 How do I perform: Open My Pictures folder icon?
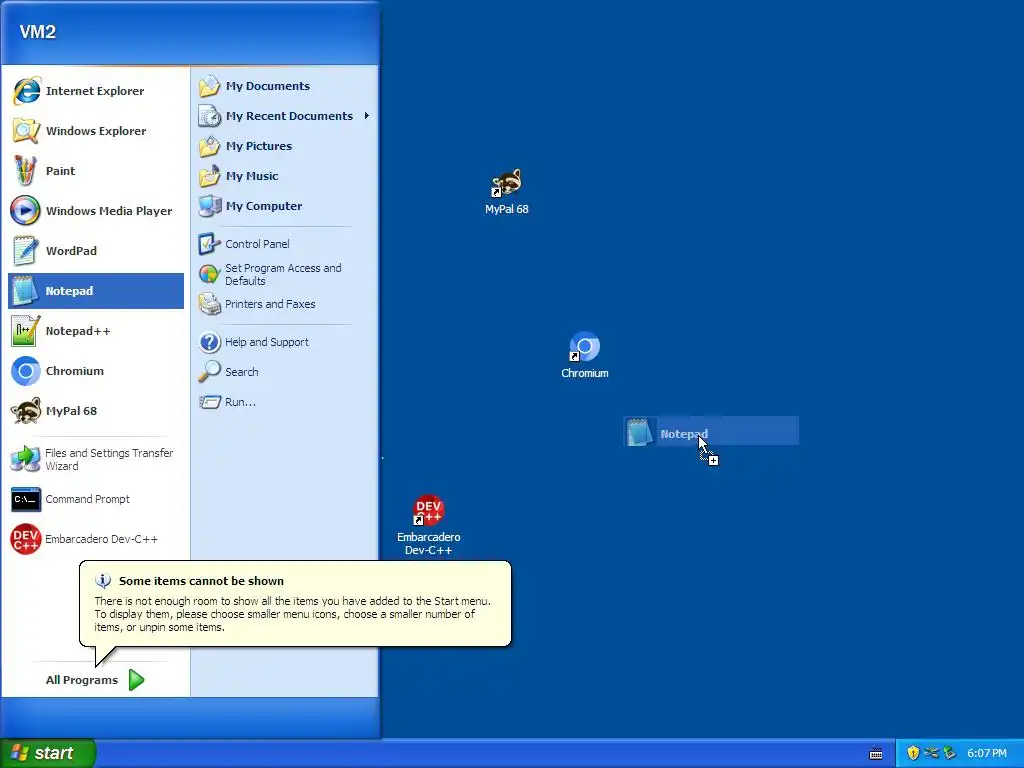coord(210,146)
